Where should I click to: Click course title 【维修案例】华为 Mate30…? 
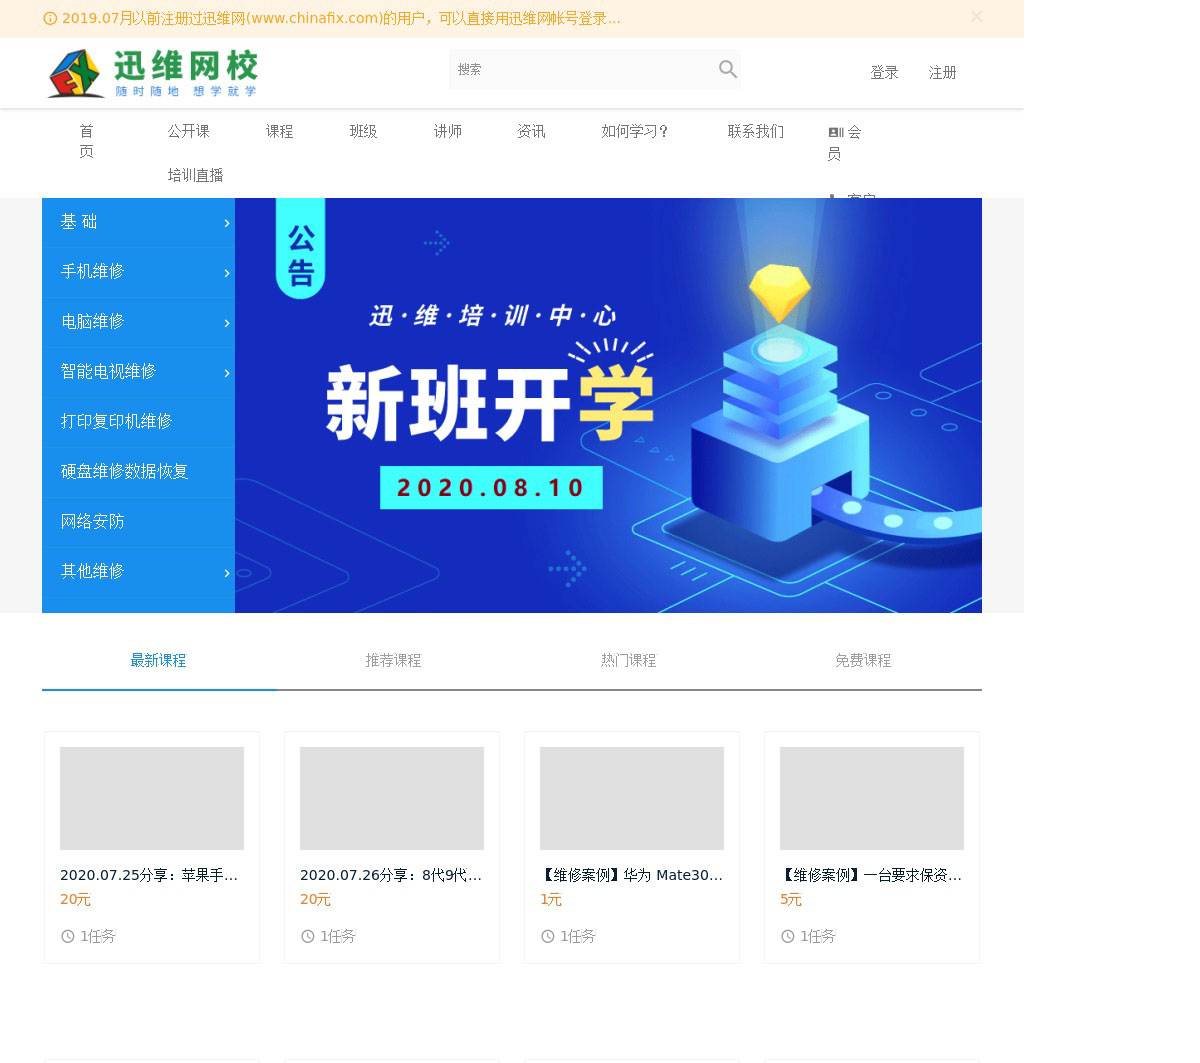(631, 875)
